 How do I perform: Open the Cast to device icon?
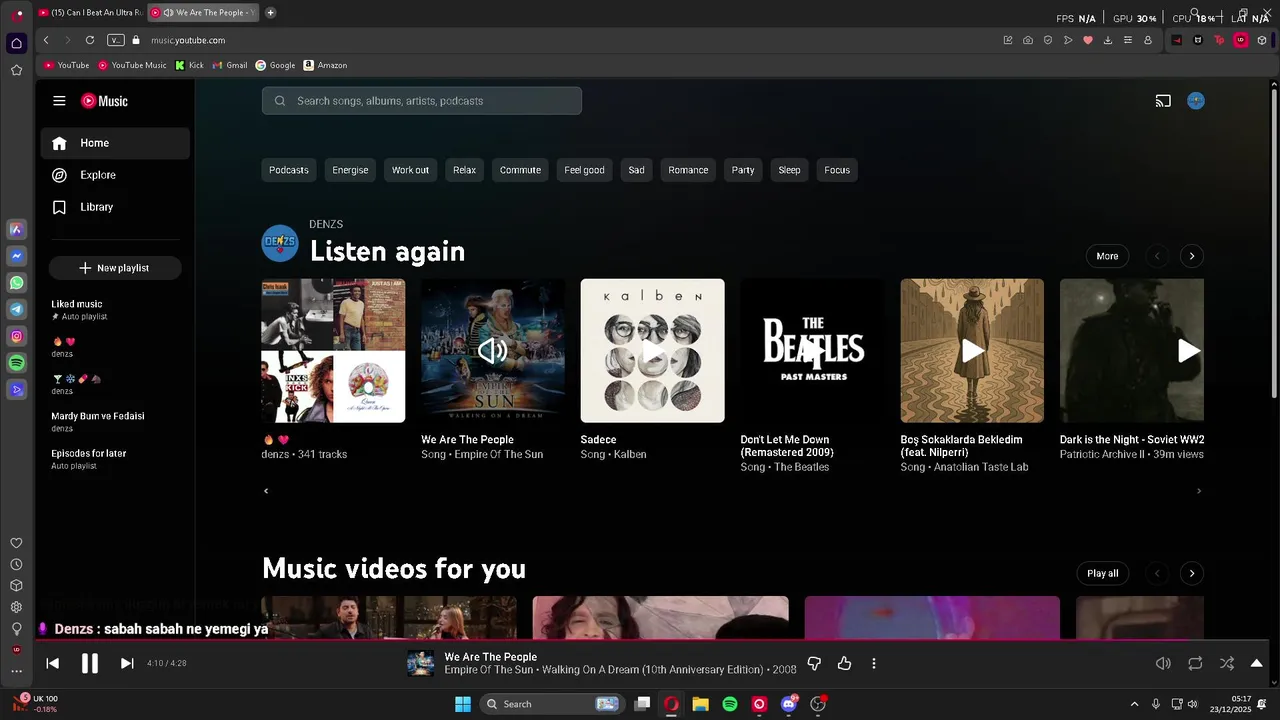tap(1163, 101)
